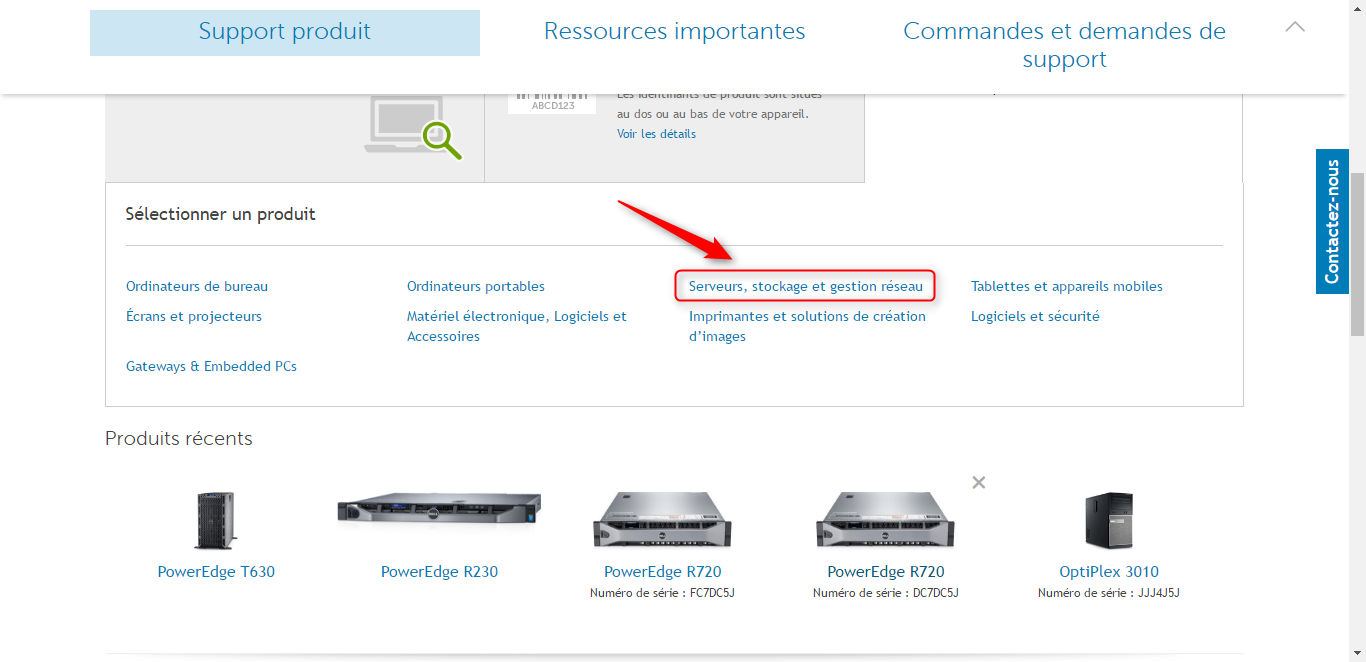Viewport: 1366px width, 662px height.
Task: Click the Sélectionner un produit heading
Action: 220,214
